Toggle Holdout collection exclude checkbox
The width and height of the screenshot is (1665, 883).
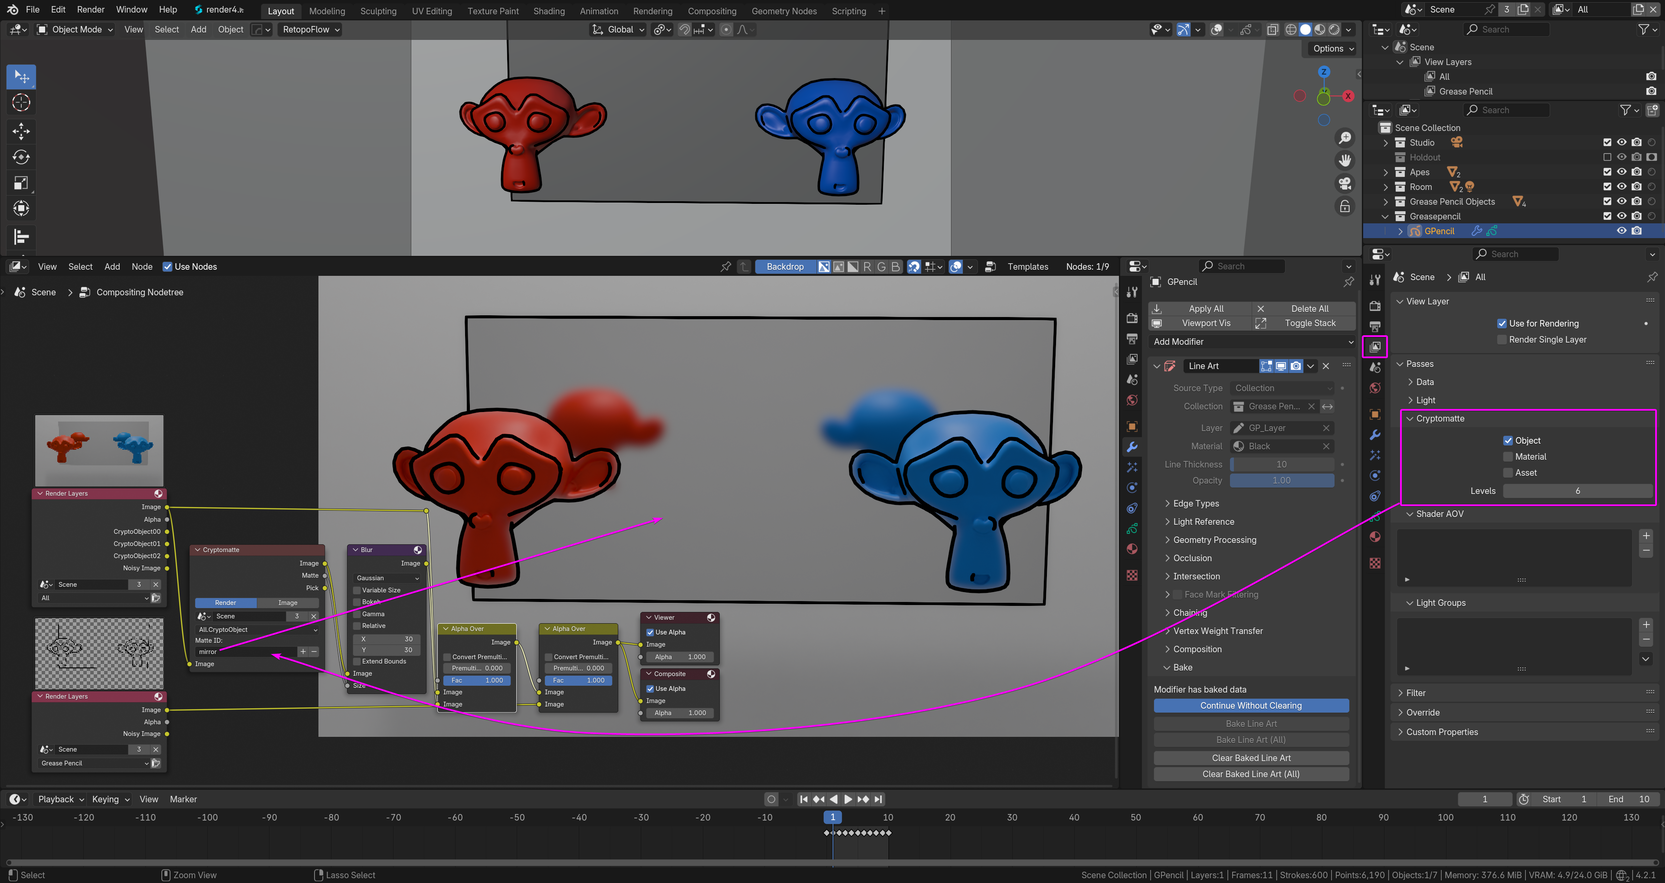[x=1607, y=157]
